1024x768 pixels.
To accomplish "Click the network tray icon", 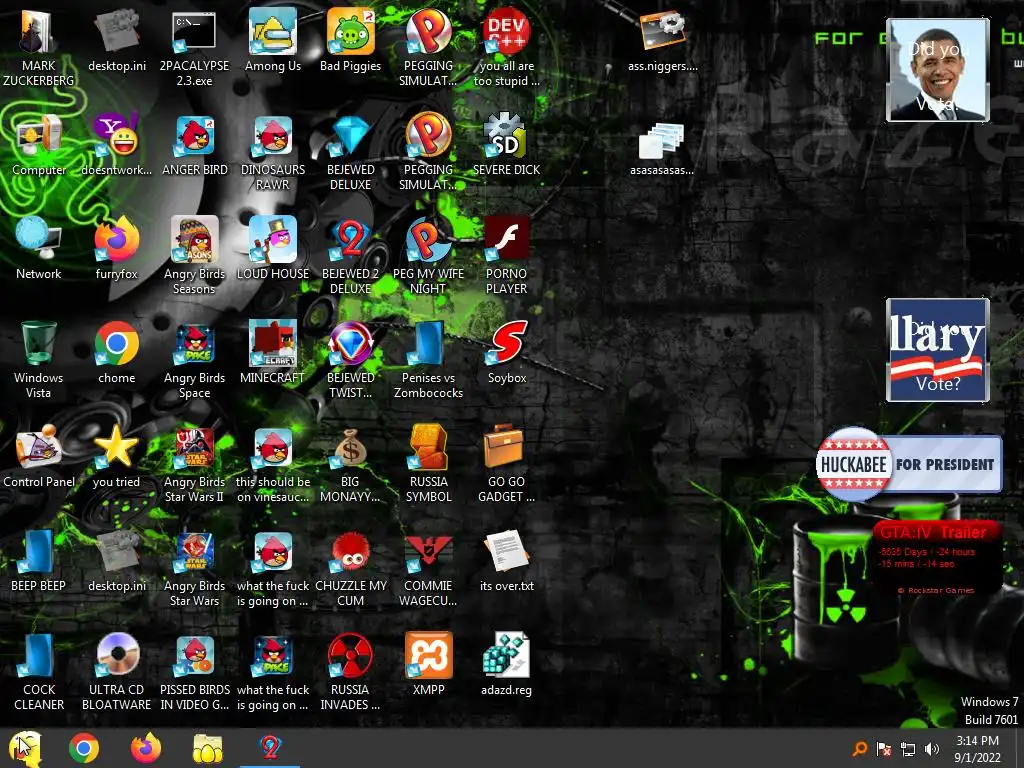I will pyautogui.click(x=908, y=748).
